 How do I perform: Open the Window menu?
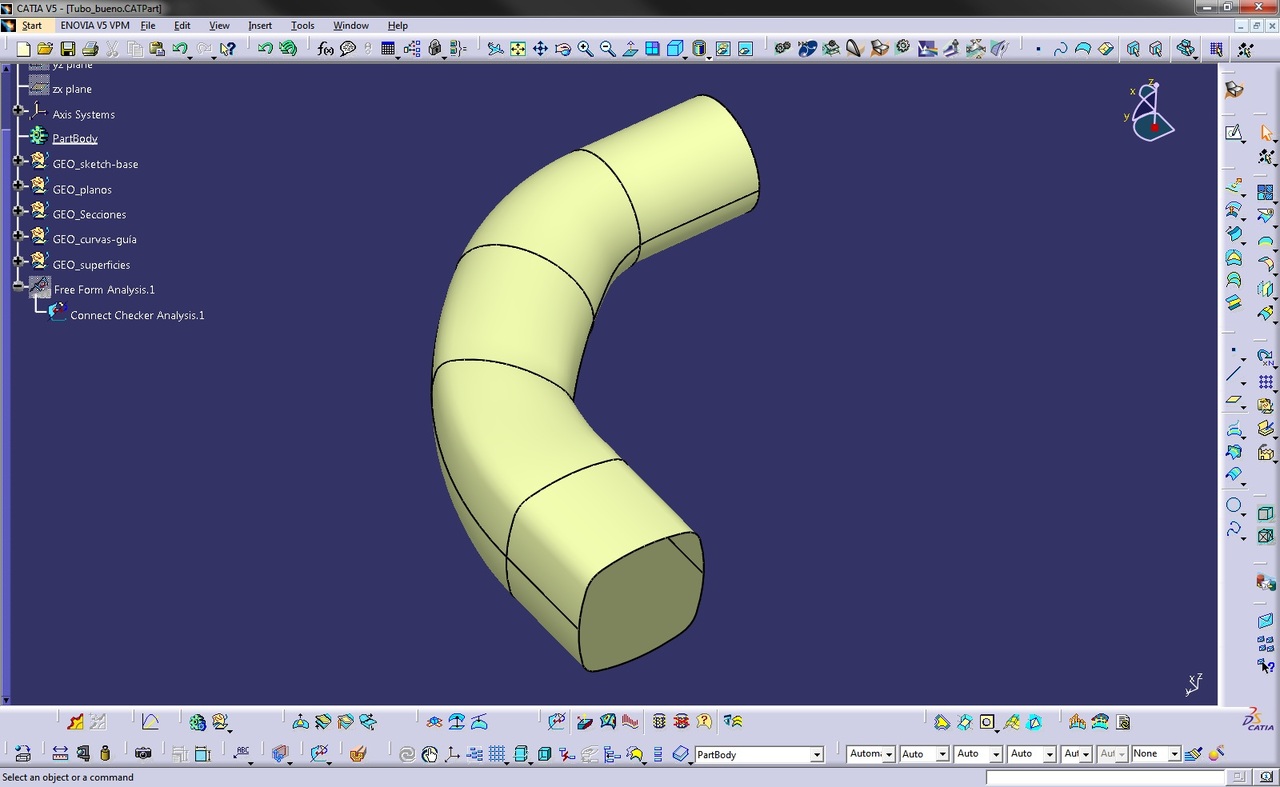point(351,25)
